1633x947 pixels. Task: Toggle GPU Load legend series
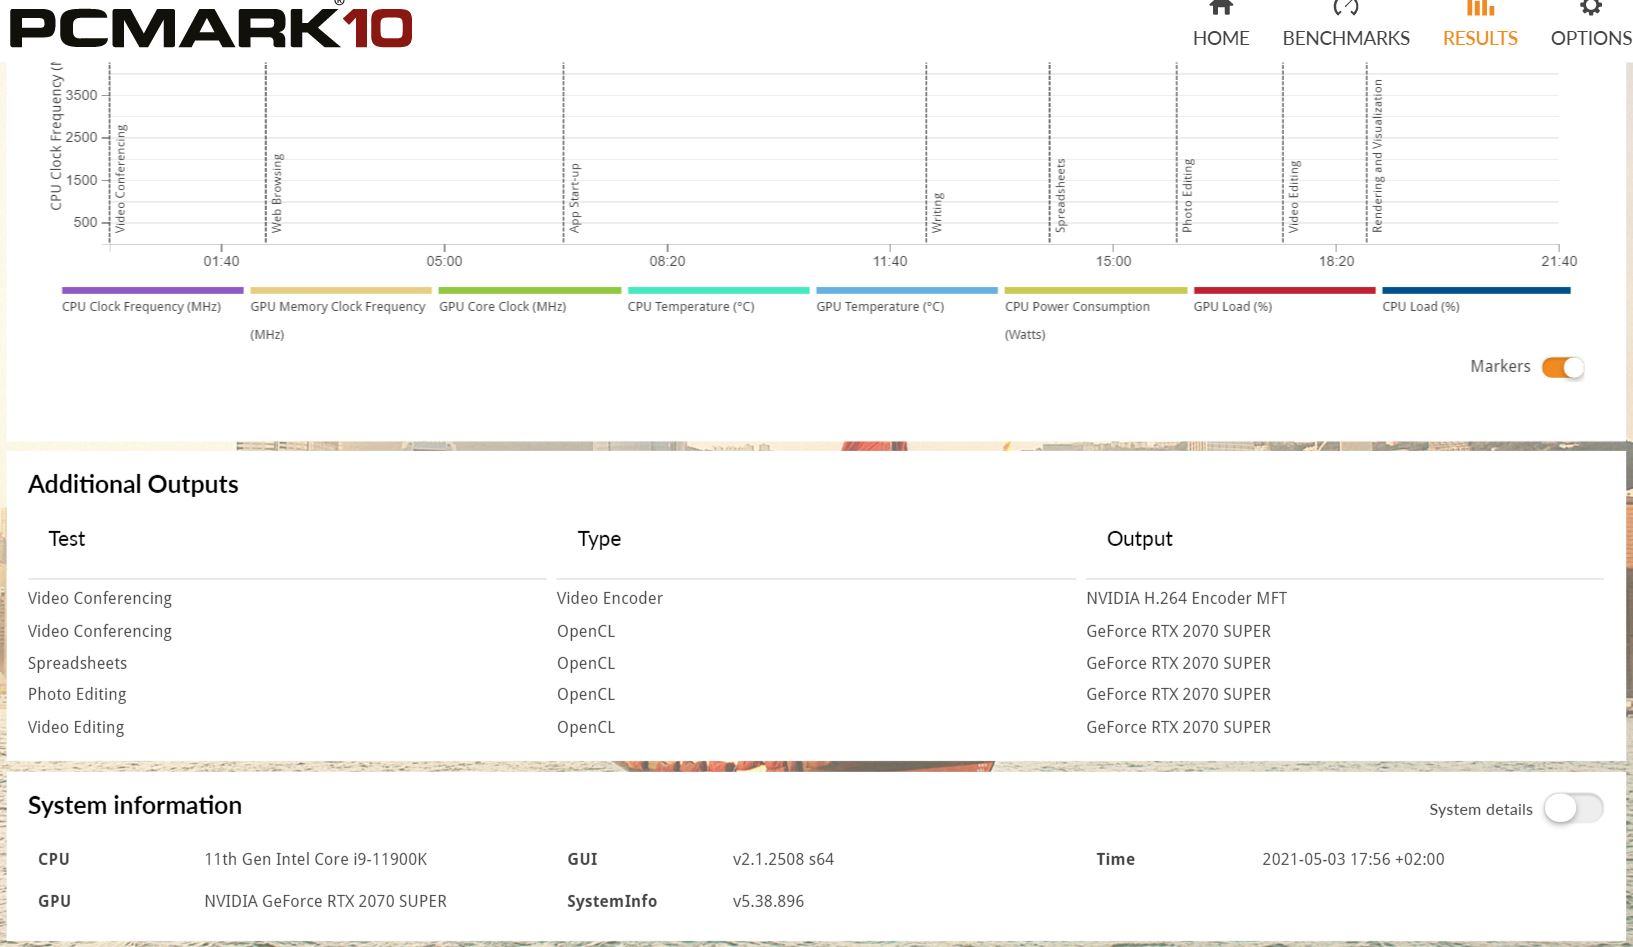1284,300
